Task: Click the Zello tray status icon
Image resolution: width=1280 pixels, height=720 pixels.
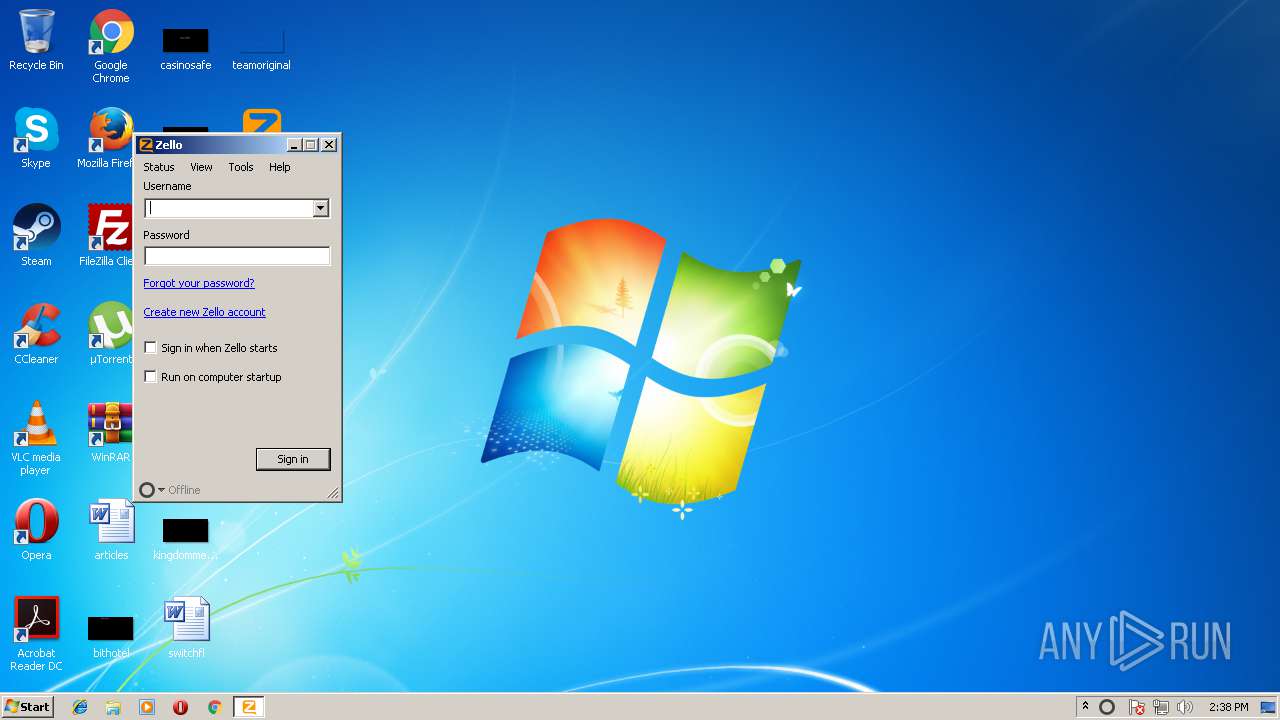Action: [x=1107, y=707]
